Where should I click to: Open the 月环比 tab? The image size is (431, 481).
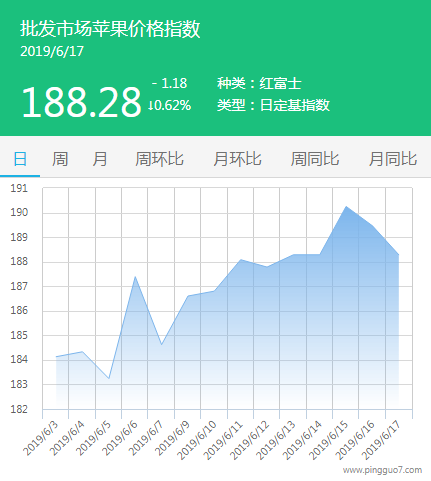237,159
